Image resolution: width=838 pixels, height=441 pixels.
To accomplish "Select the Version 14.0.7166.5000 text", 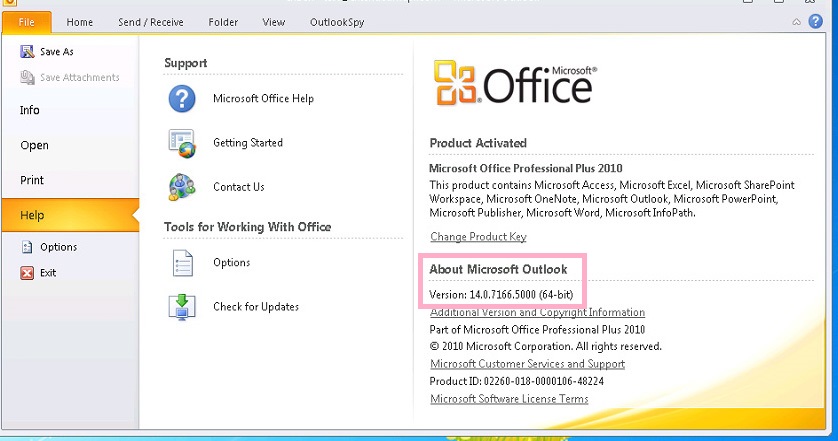I will pyautogui.click(x=501, y=295).
